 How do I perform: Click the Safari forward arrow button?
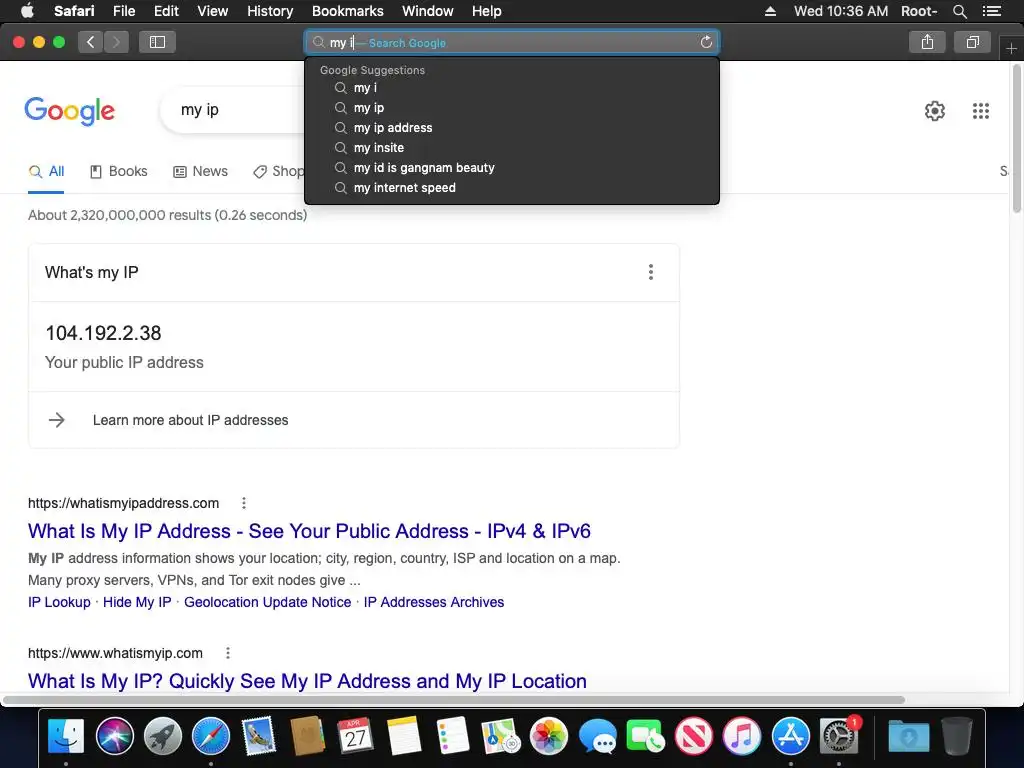[x=116, y=42]
